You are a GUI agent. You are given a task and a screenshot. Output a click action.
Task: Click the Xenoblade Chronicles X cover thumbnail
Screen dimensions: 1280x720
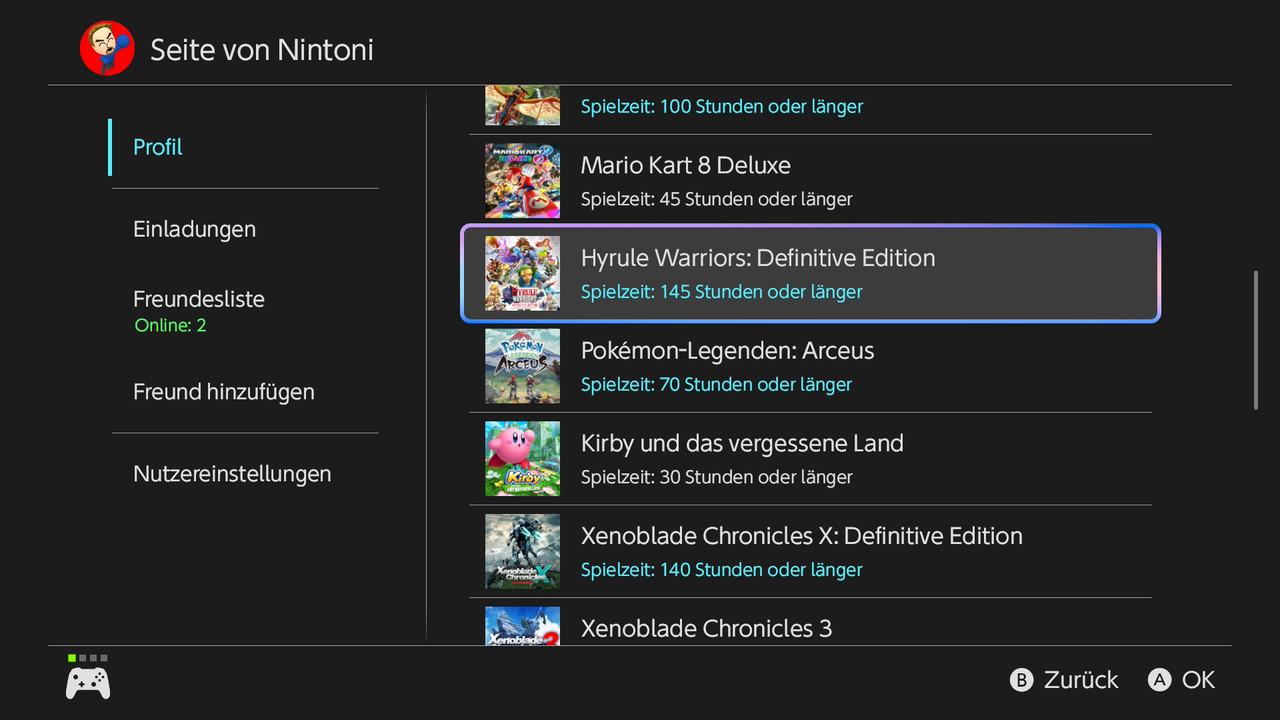pyautogui.click(x=522, y=552)
